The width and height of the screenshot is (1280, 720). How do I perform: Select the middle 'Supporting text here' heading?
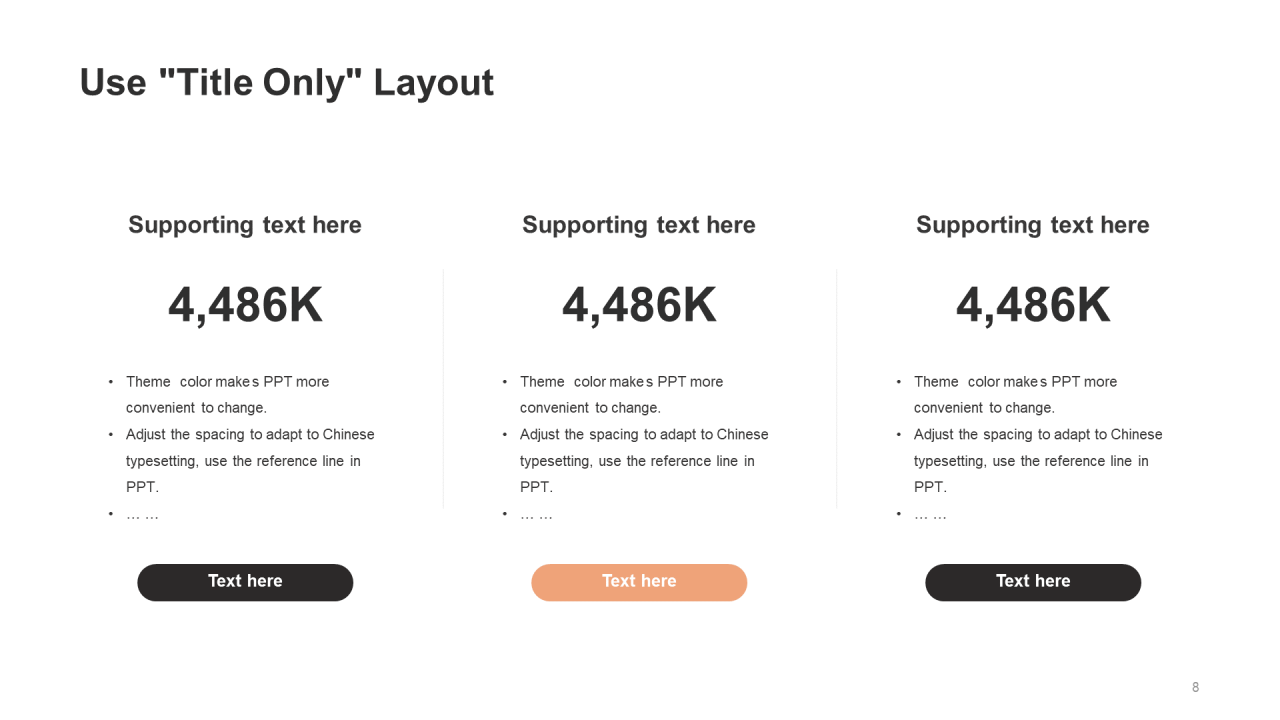(639, 225)
